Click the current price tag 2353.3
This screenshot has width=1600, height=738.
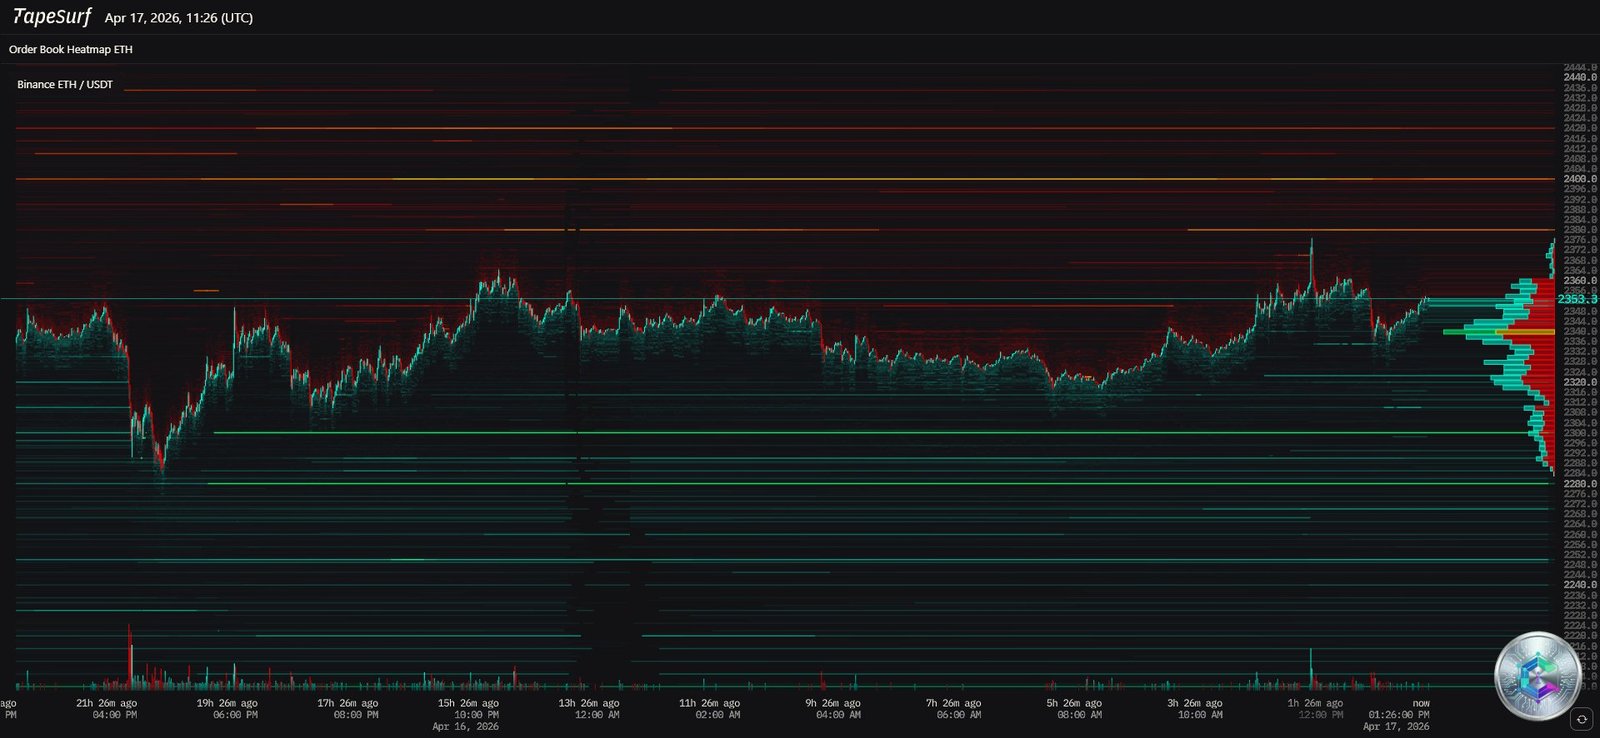tap(1577, 299)
